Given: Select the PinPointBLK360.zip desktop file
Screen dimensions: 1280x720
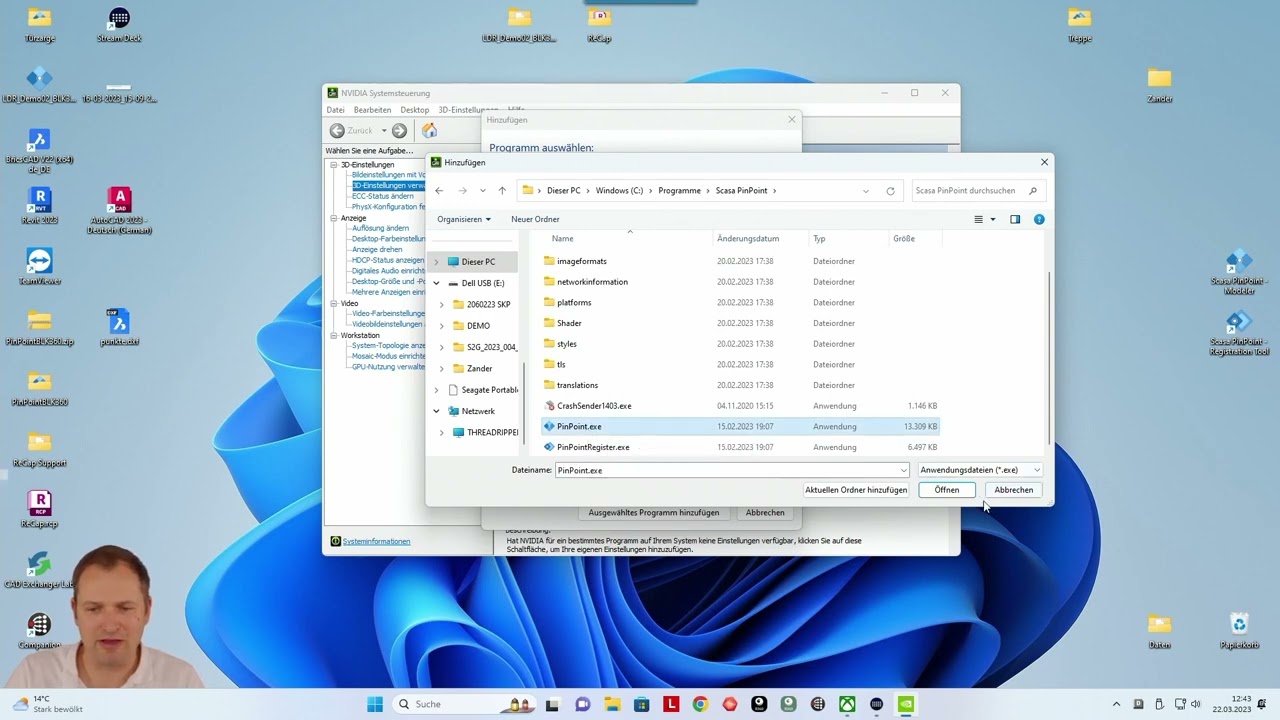Looking at the screenshot, I should click(39, 327).
